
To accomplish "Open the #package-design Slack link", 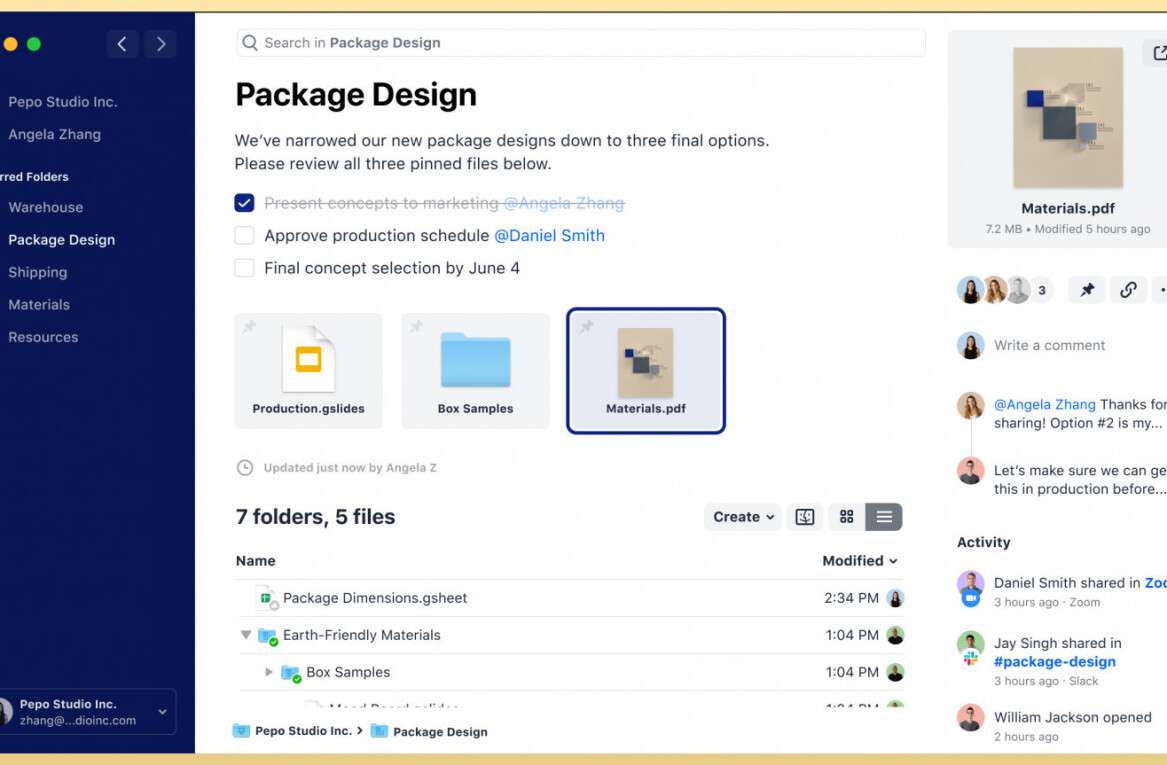I will pos(1054,661).
